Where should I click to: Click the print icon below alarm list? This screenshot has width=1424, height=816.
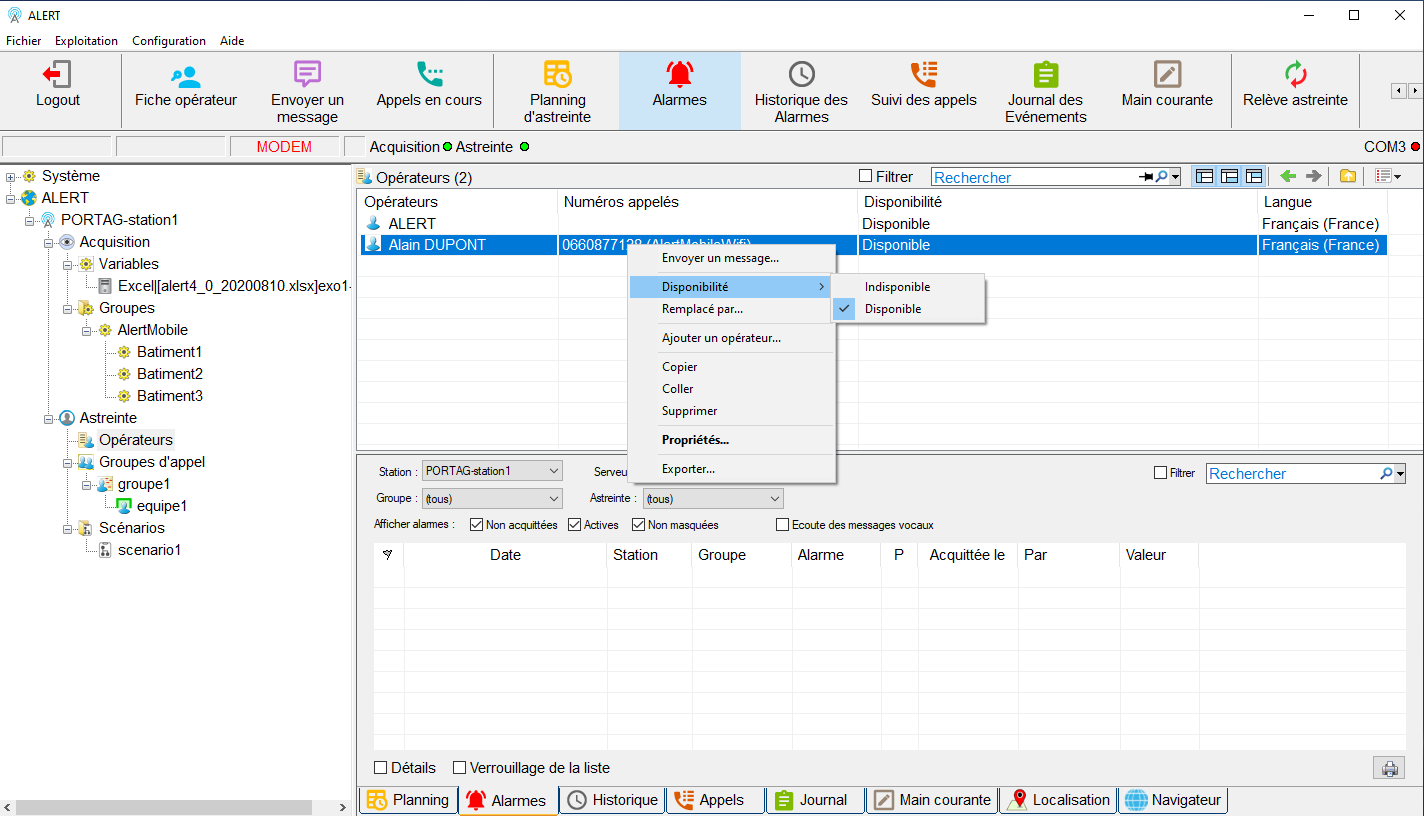coord(1388,768)
